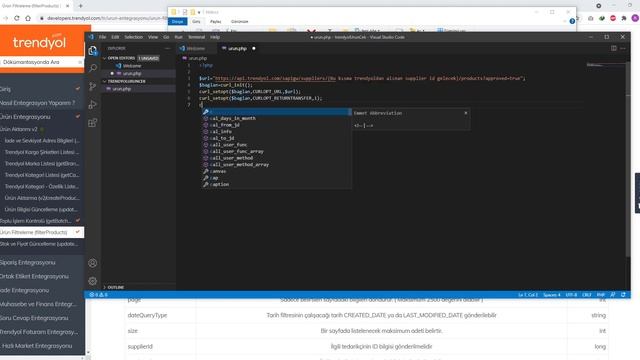The width and height of the screenshot is (640, 360).
Task: Click the browser address bar URL
Action: [106, 18]
